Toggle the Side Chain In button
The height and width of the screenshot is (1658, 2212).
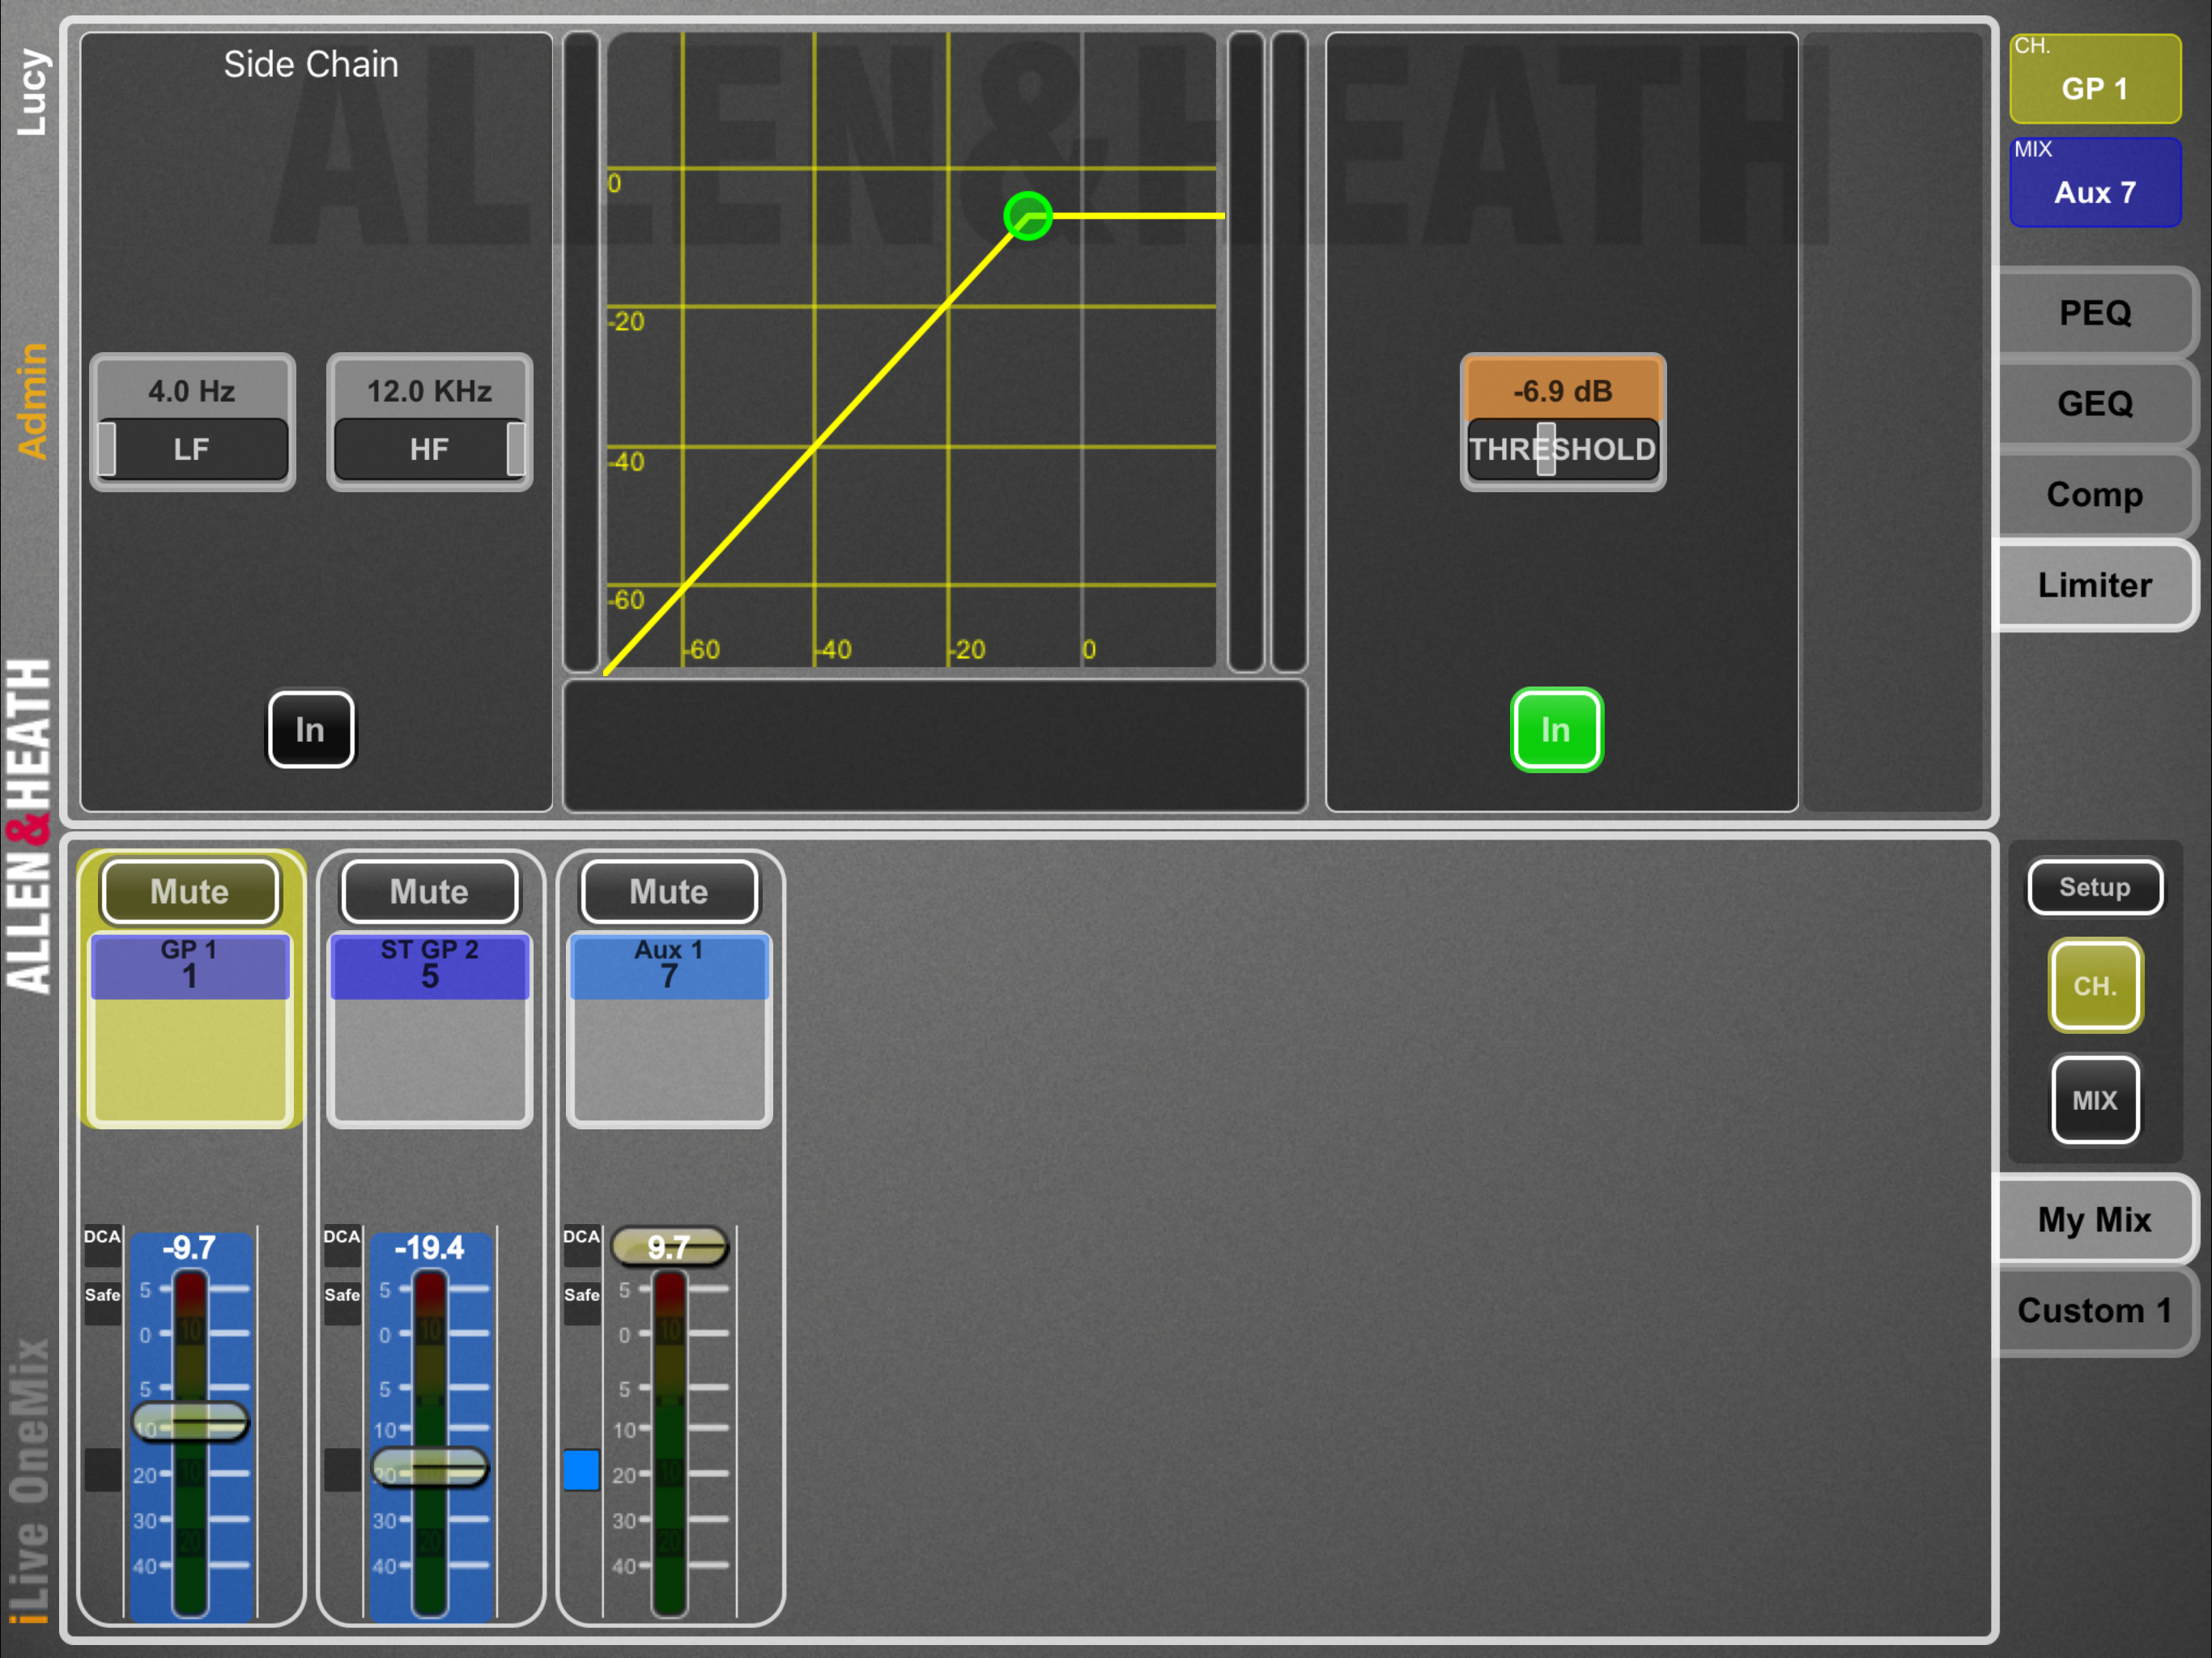click(310, 729)
